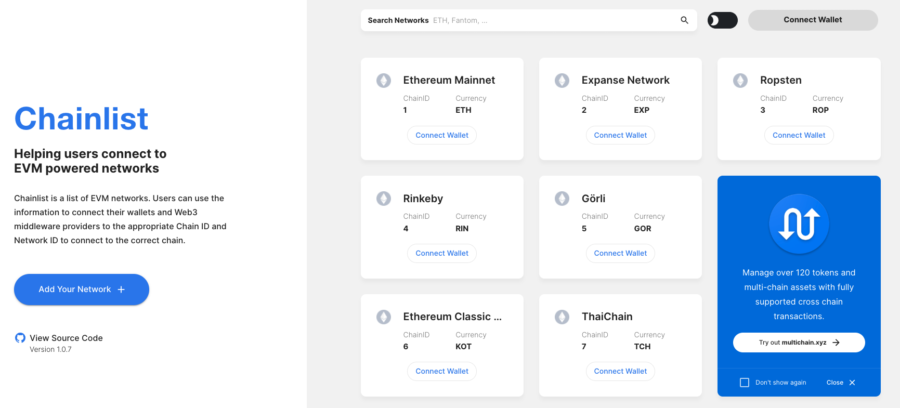Click the arrow on Try out multichain.xyz
The image size is (900, 408).
click(836, 343)
